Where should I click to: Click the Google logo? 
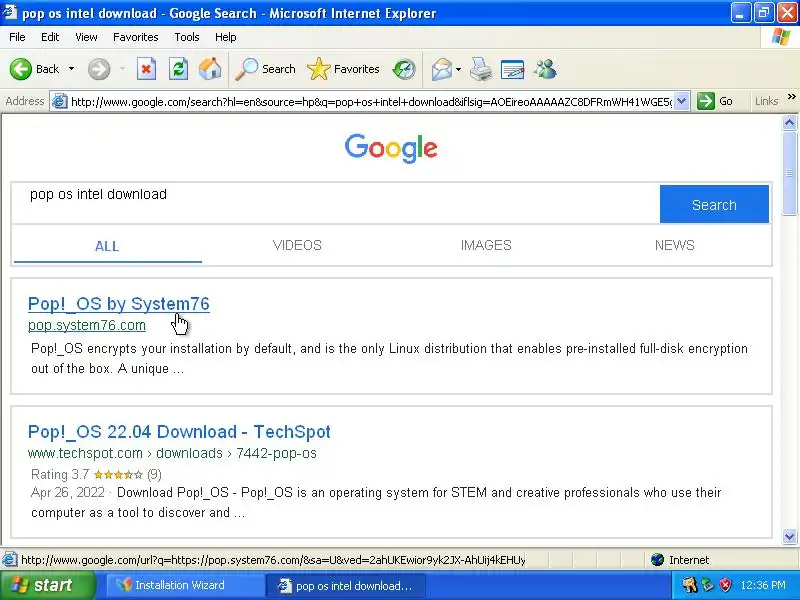[x=391, y=148]
